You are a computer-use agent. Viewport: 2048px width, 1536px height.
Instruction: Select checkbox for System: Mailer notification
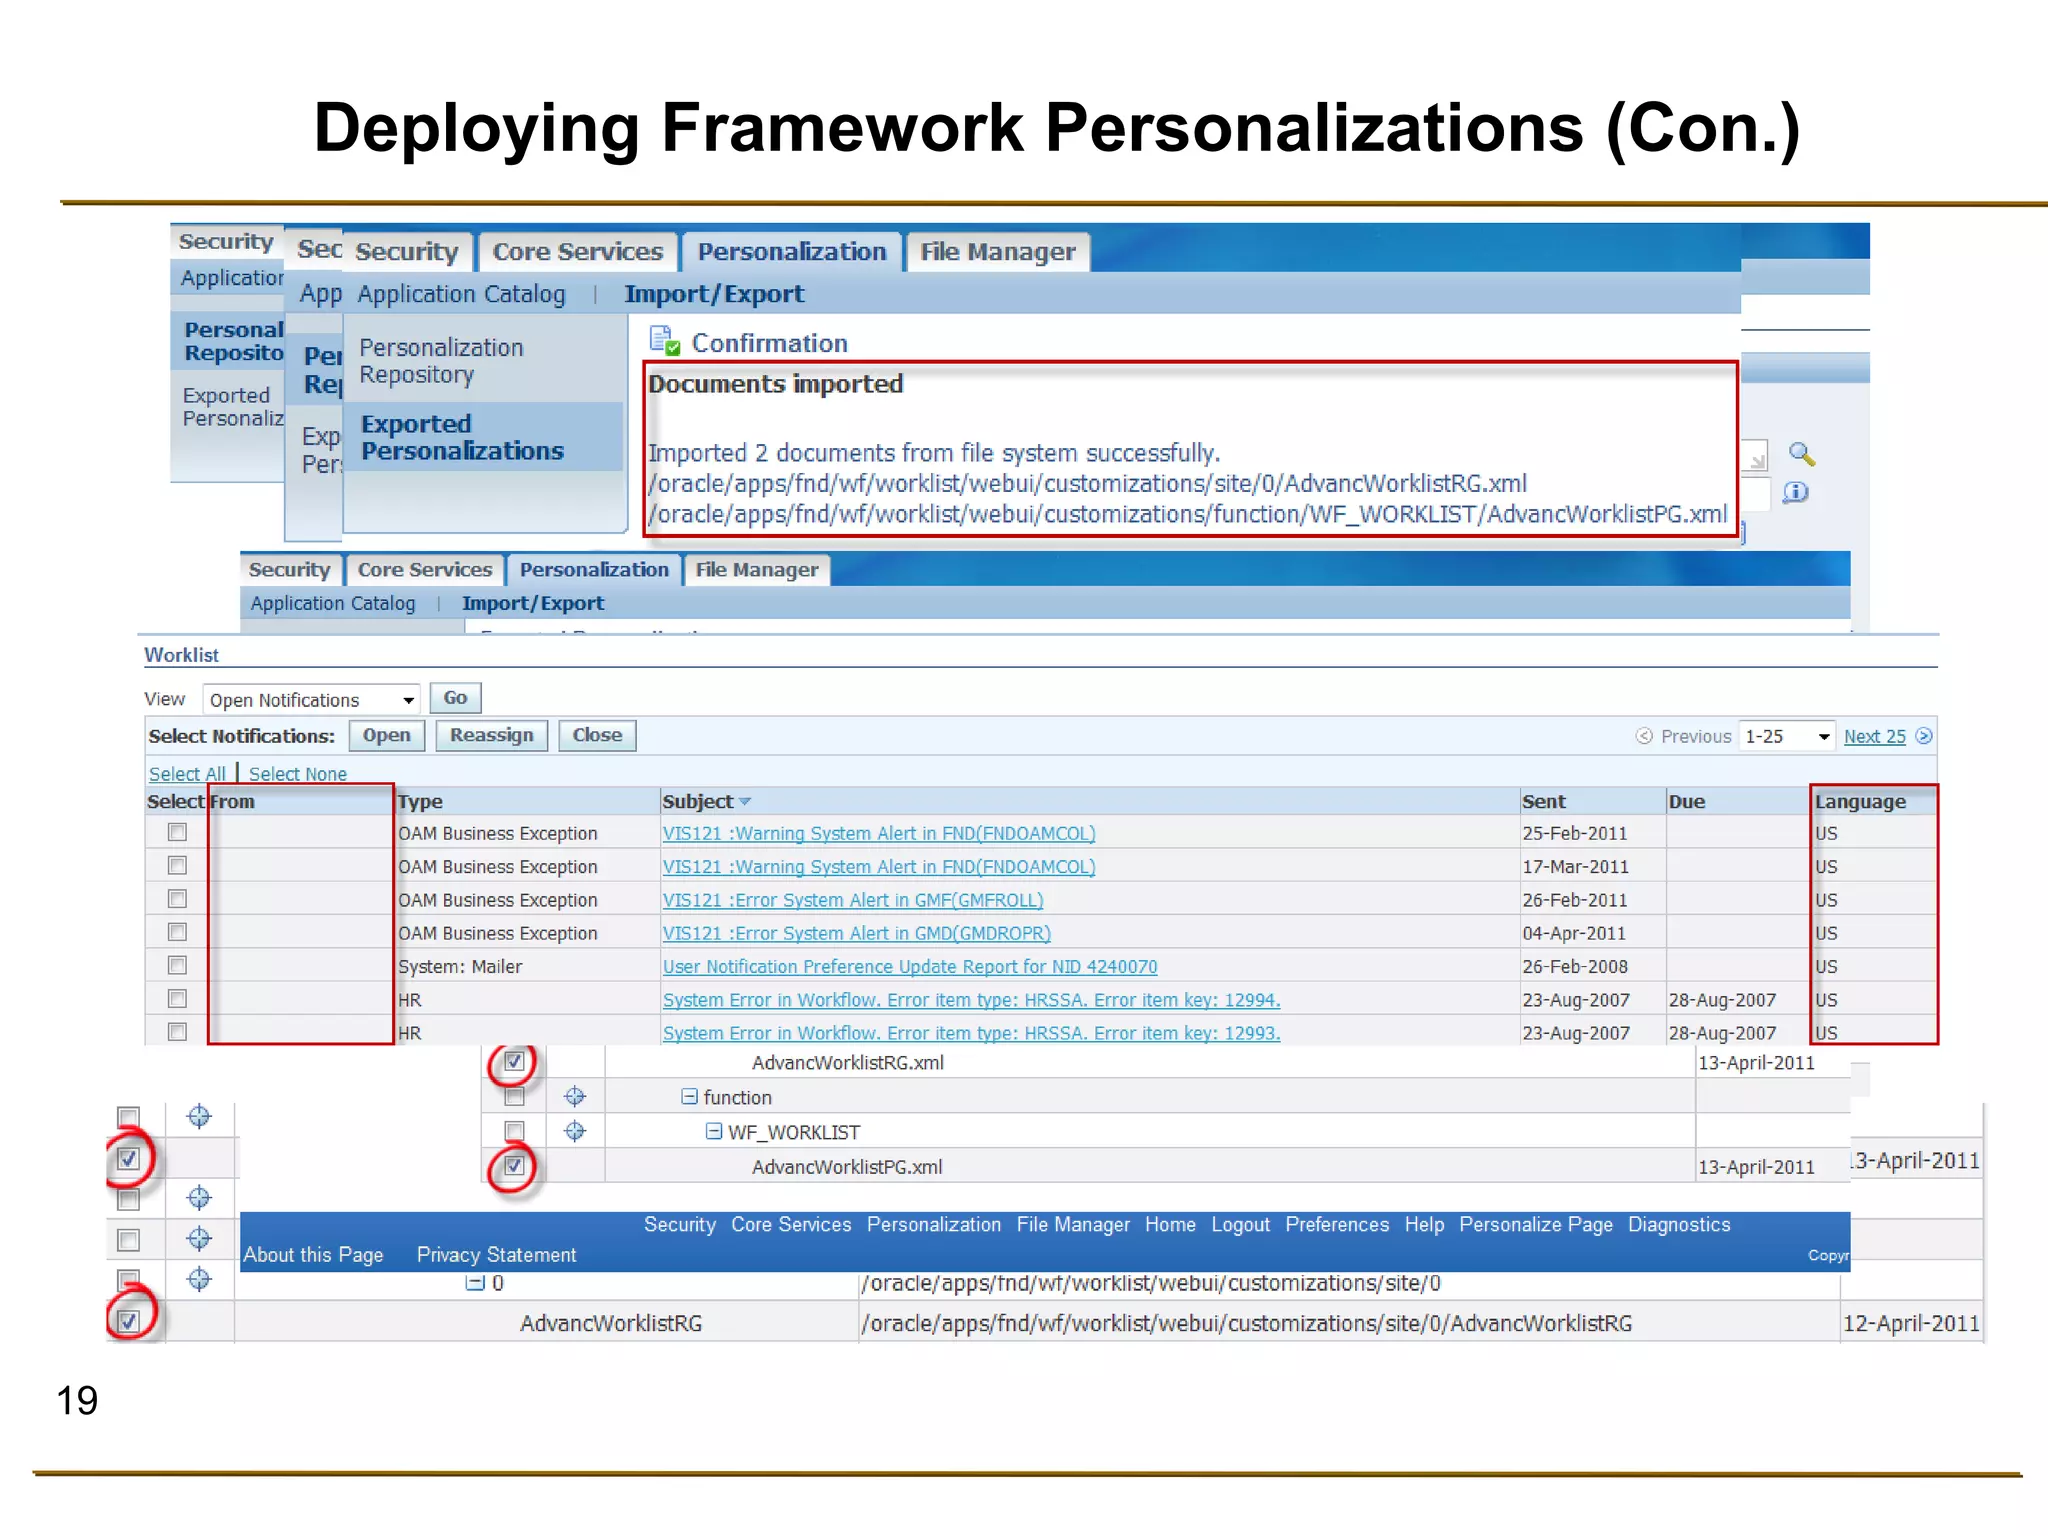pyautogui.click(x=177, y=965)
